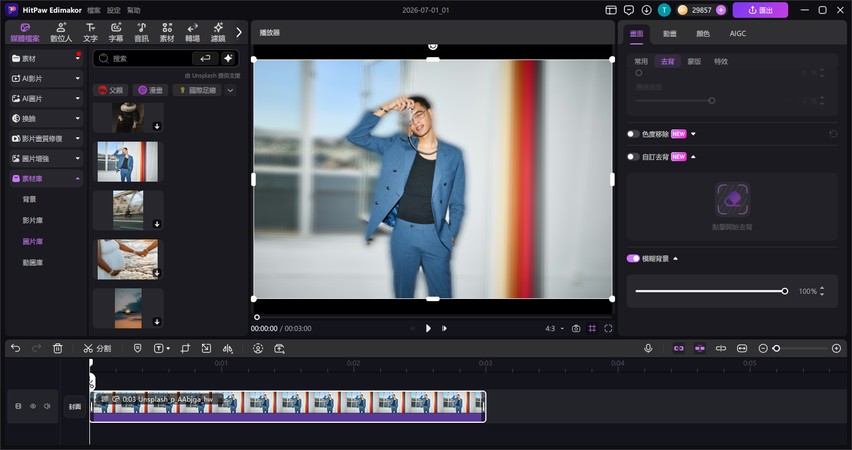This screenshot has height=450, width=852.
Task: Switch to the 顏色 tab
Action: click(x=703, y=34)
